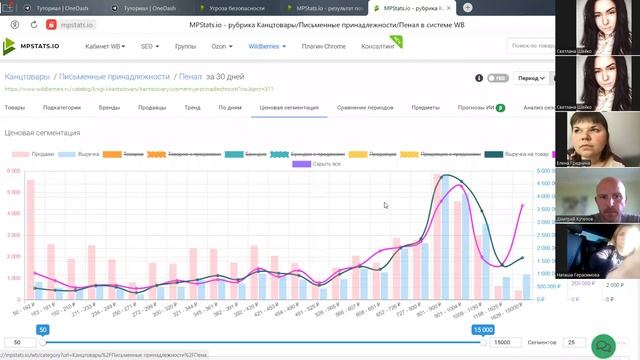Viewport: 640px width, 360px height.
Task: Click the maximum price field showing 15000
Action: [505, 342]
